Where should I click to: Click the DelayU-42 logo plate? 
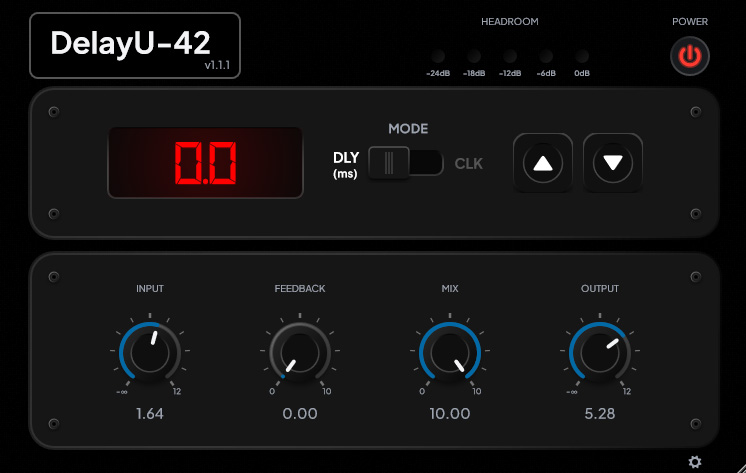point(135,46)
